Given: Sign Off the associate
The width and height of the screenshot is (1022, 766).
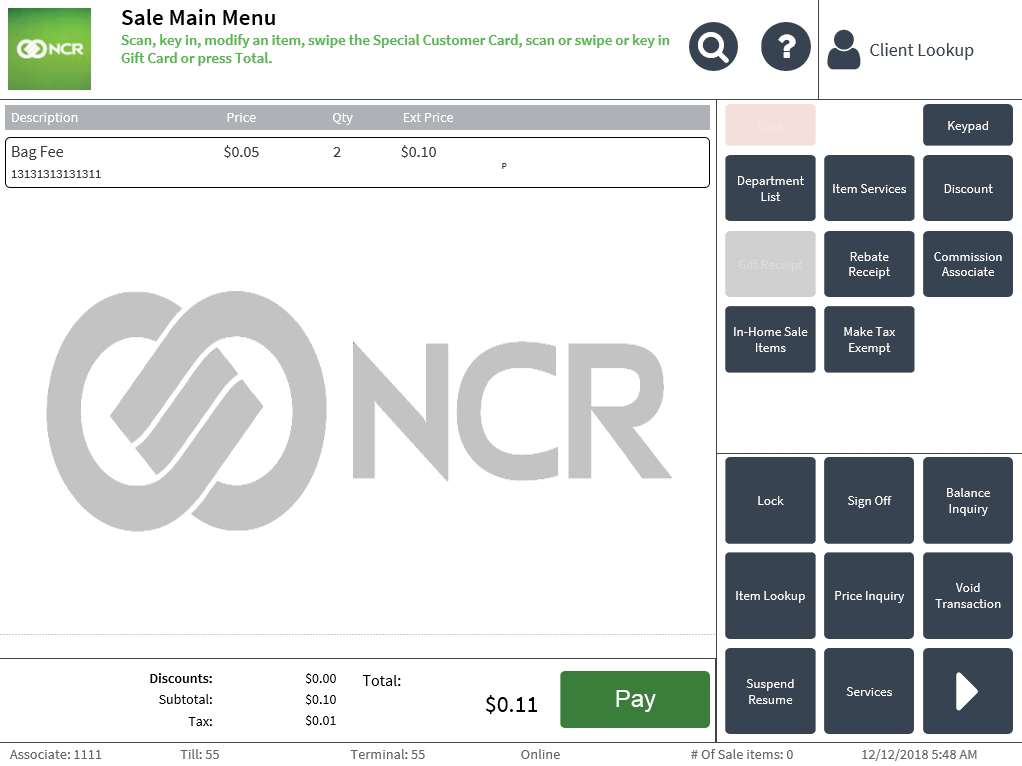Looking at the screenshot, I should click(x=869, y=501).
